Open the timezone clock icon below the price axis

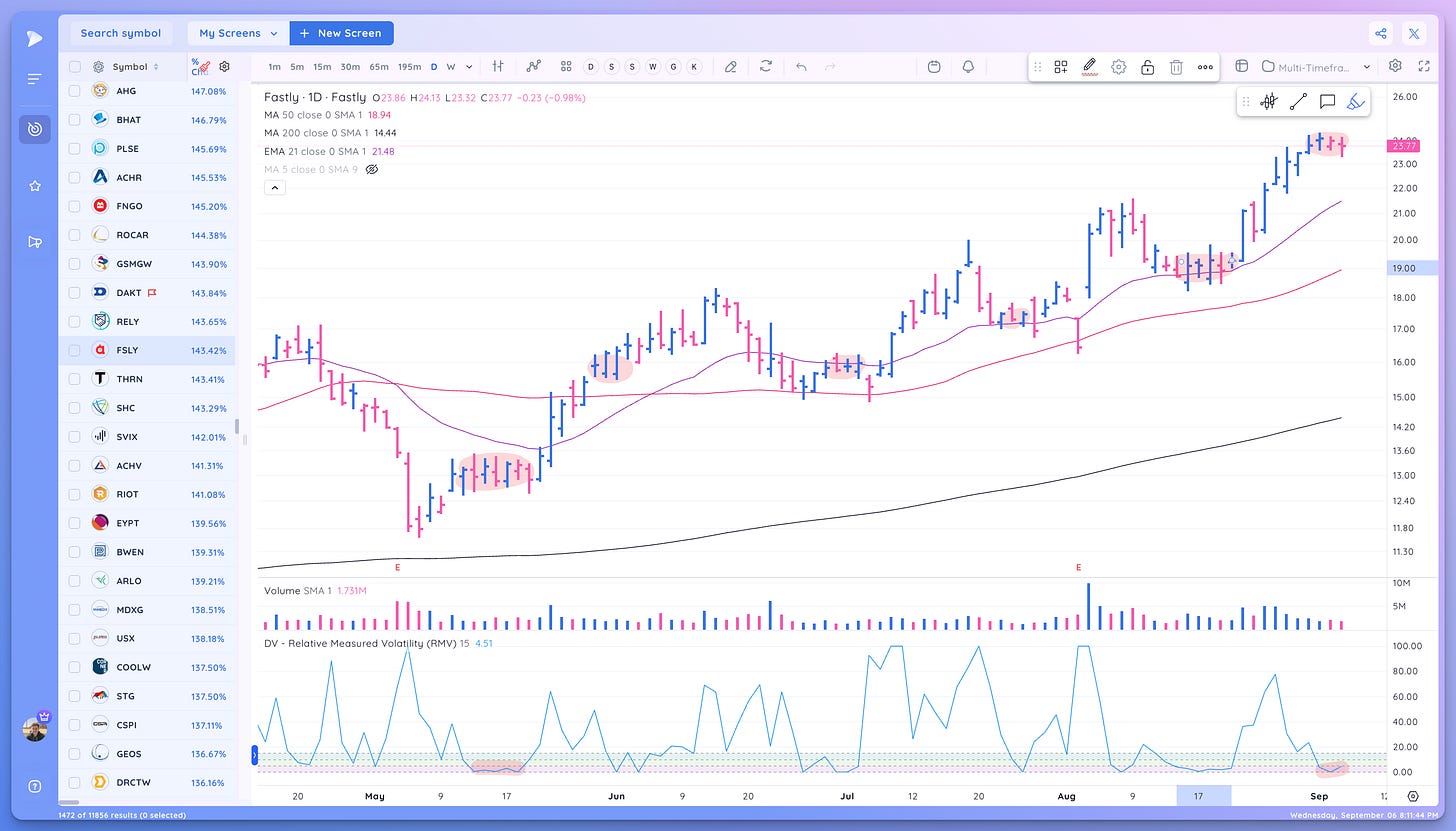(x=1411, y=796)
